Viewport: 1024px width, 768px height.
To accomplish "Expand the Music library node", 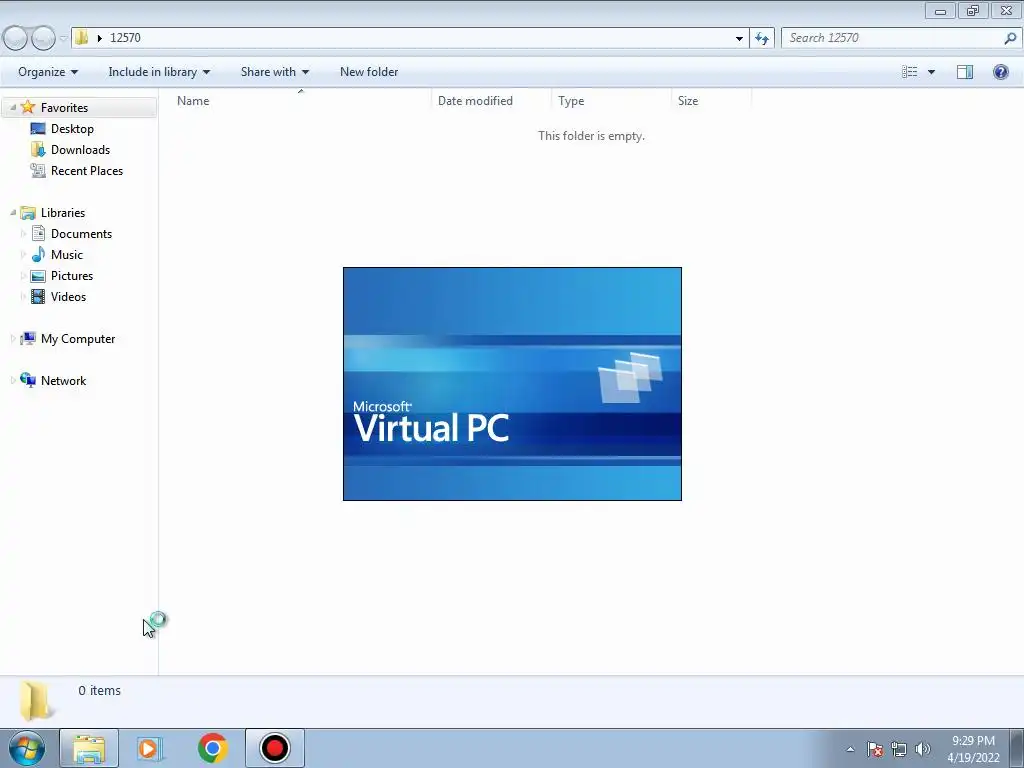I will [x=24, y=254].
